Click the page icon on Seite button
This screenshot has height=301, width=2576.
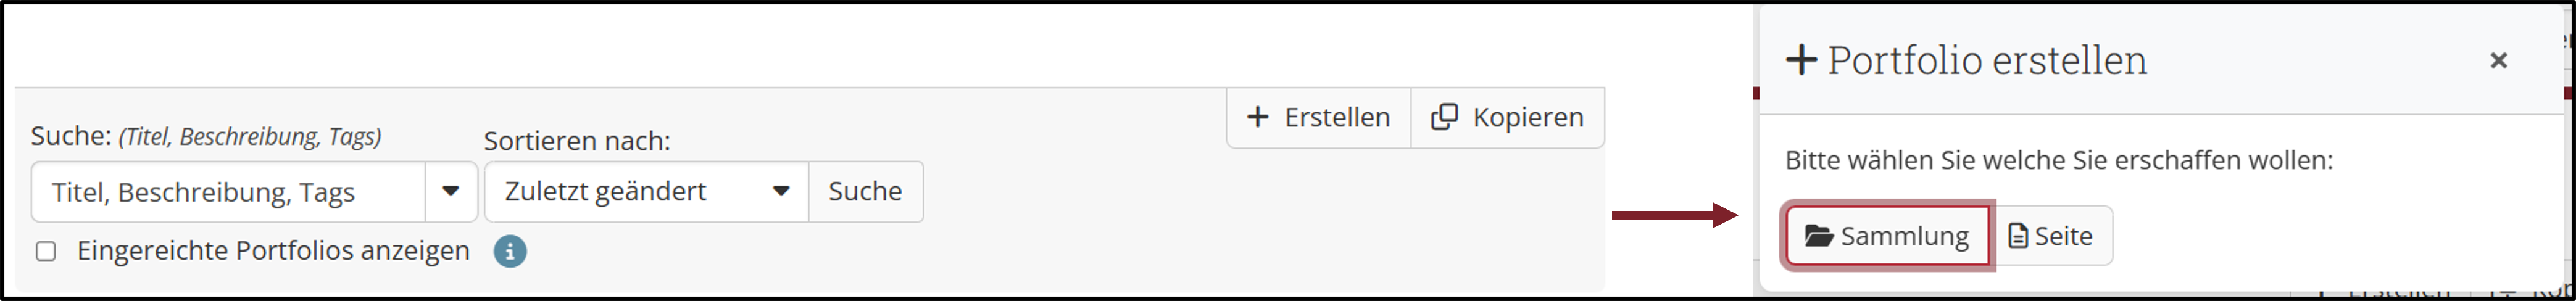[2018, 236]
